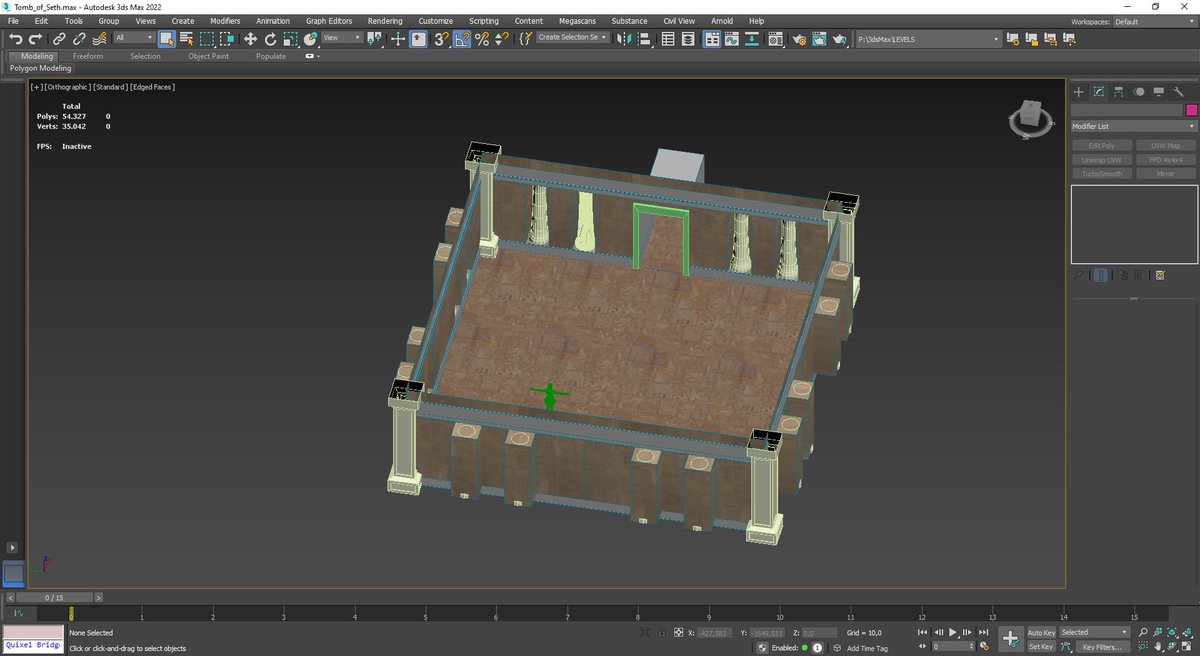Open the Rendering menu

tap(385, 21)
